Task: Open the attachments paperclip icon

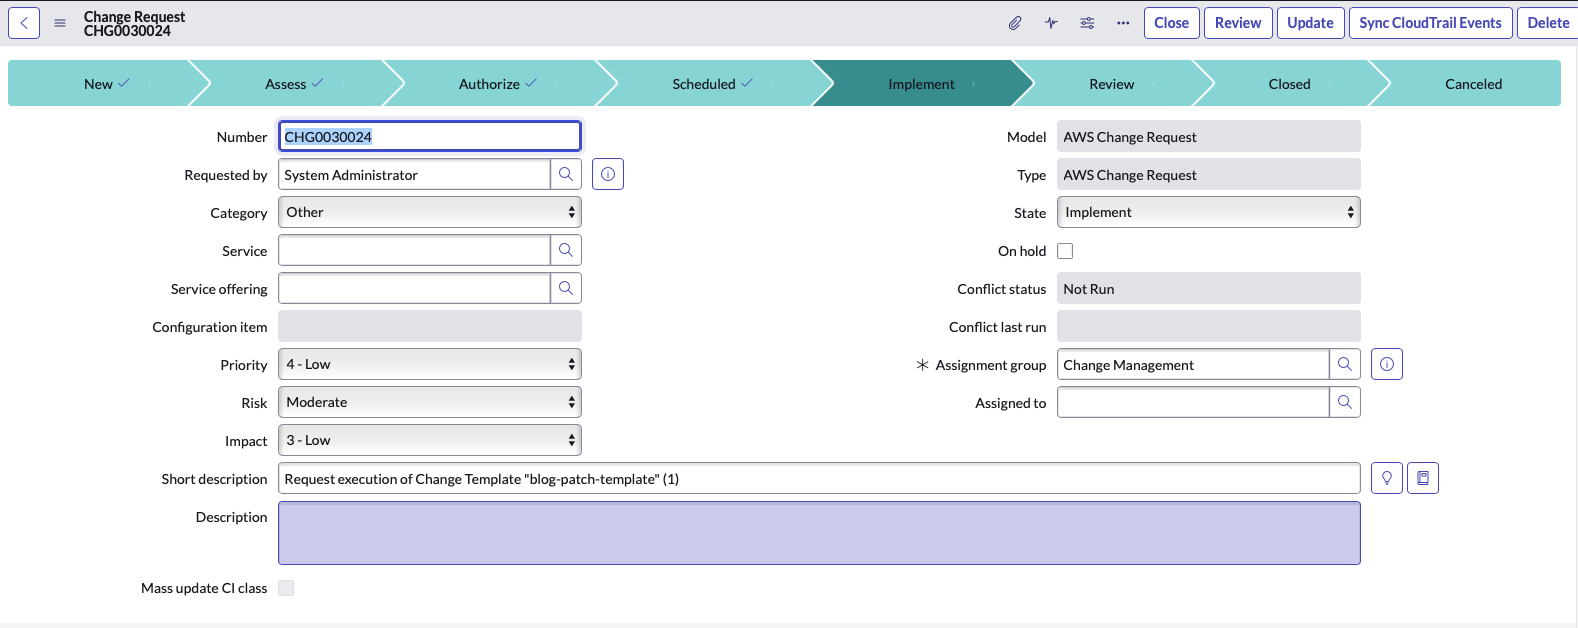Action: pos(1015,23)
